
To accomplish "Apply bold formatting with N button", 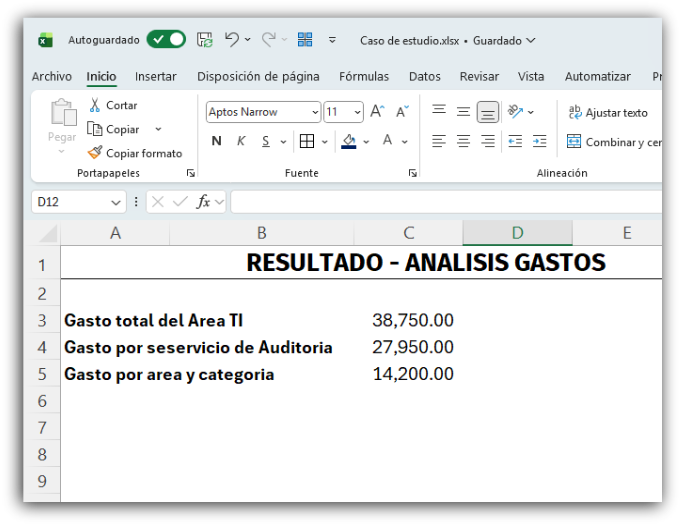I will [x=217, y=141].
